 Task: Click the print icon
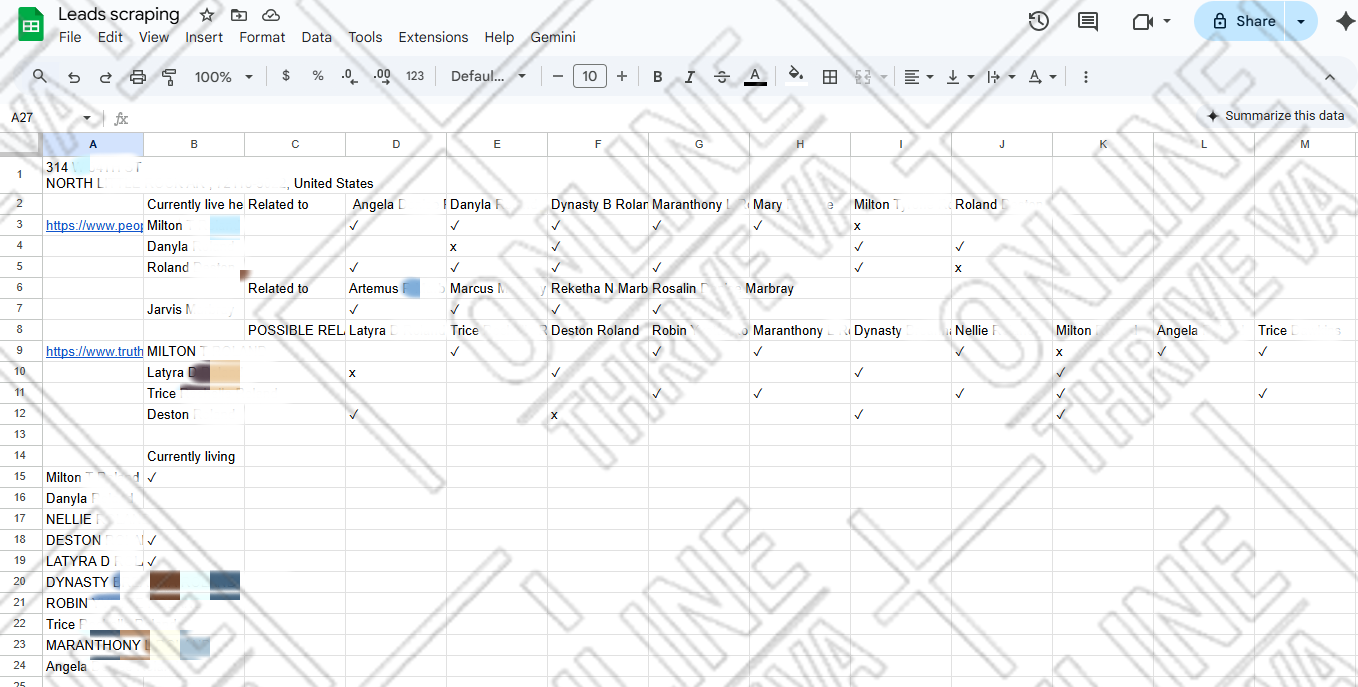138,77
